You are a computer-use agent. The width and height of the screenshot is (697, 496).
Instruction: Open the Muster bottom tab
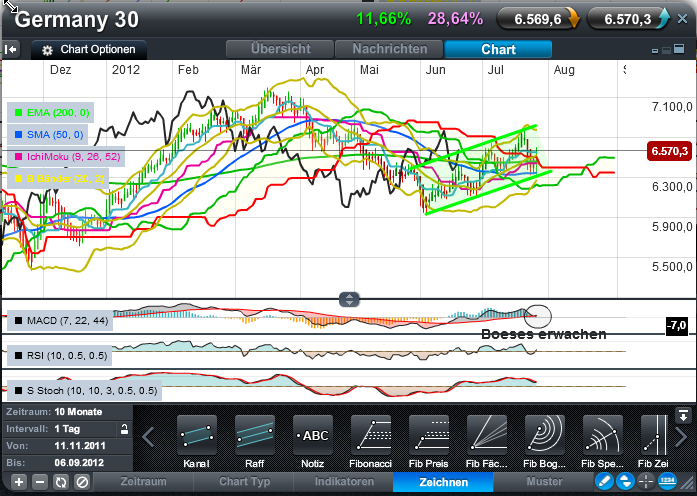pos(544,482)
